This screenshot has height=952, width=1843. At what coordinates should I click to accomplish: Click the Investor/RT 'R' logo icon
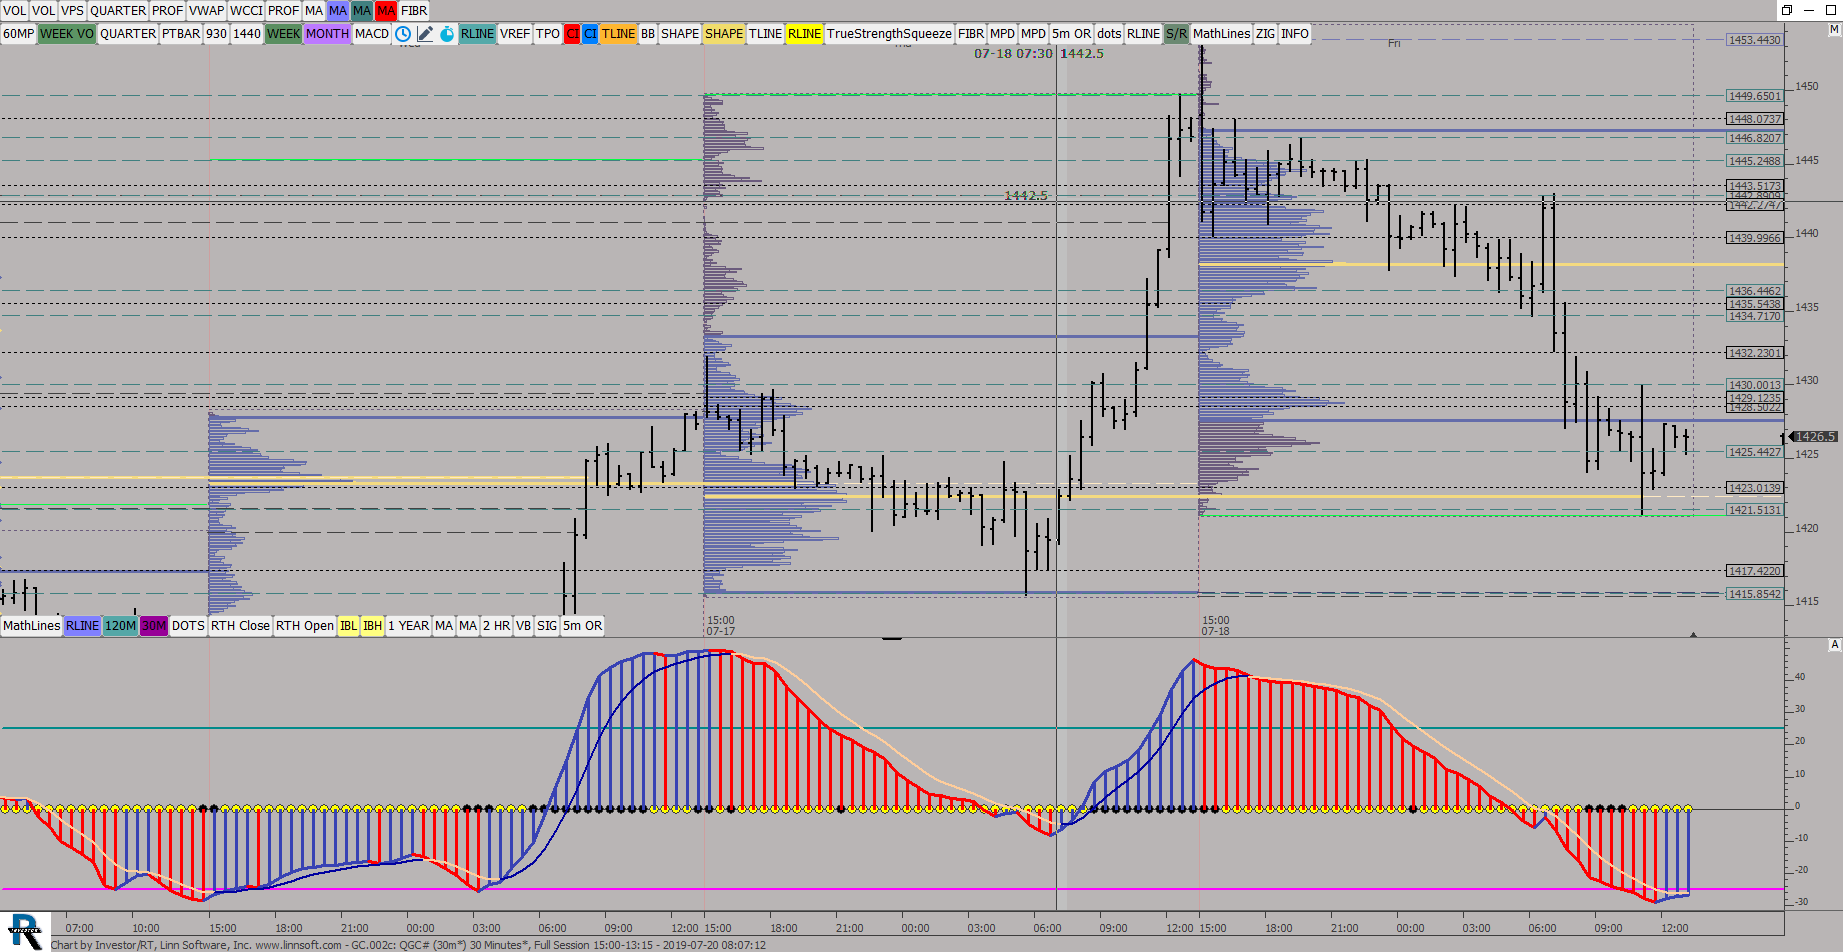(24, 931)
